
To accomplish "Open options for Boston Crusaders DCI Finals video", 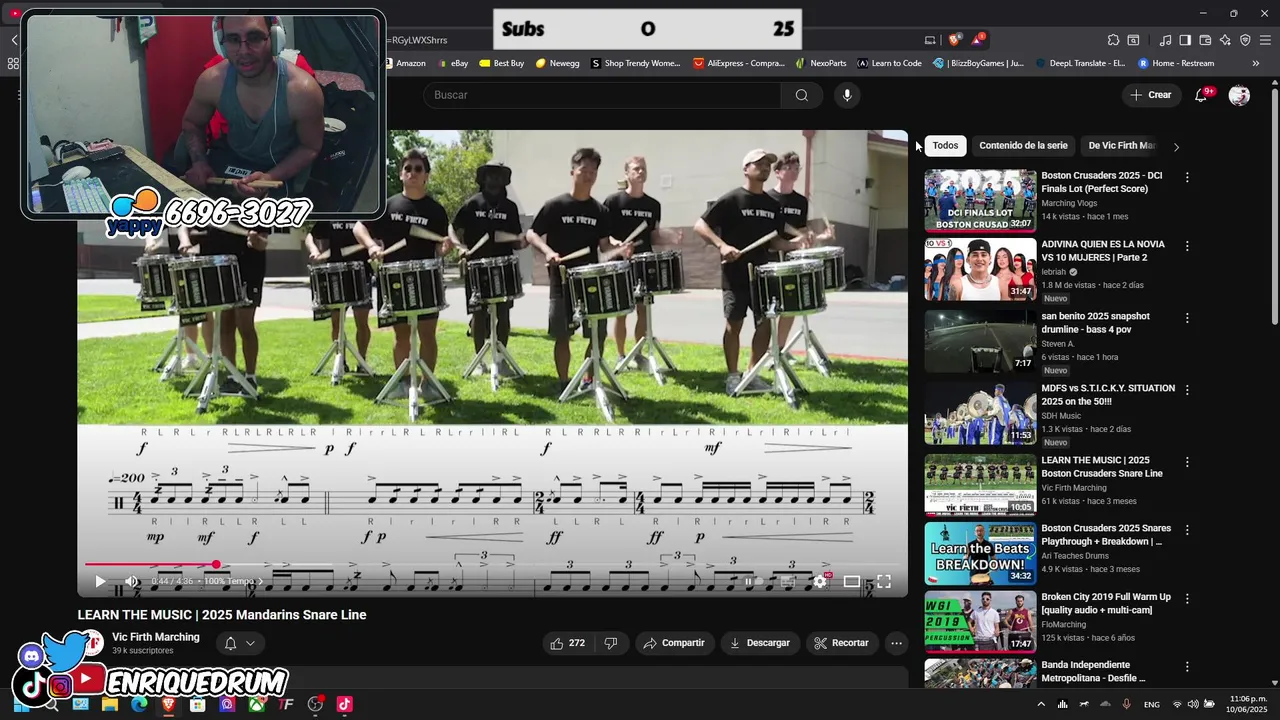I will pos(1187,177).
